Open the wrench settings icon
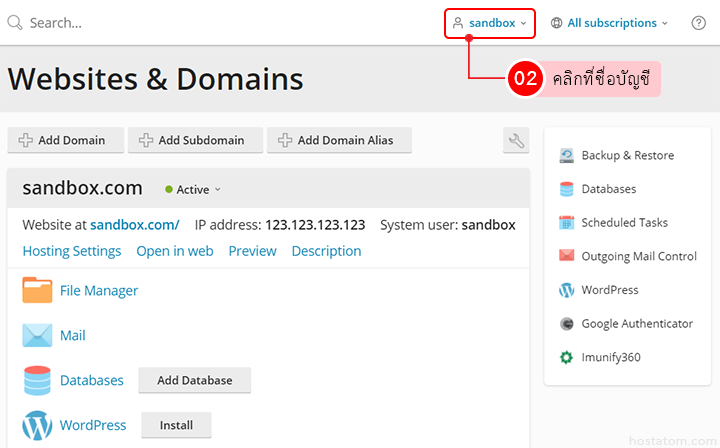This screenshot has width=720, height=448. [516, 141]
